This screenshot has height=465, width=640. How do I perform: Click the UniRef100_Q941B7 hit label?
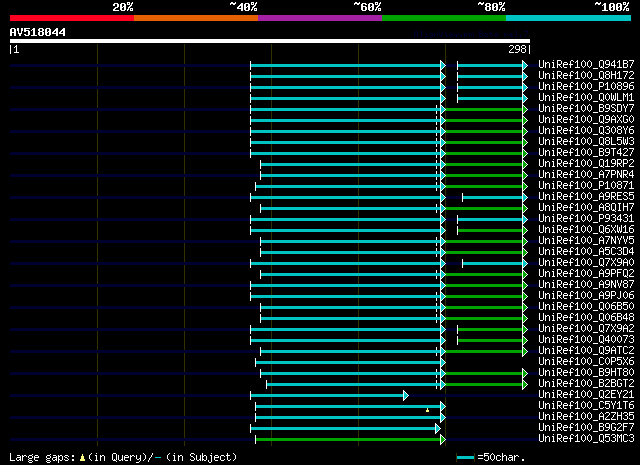coord(586,65)
